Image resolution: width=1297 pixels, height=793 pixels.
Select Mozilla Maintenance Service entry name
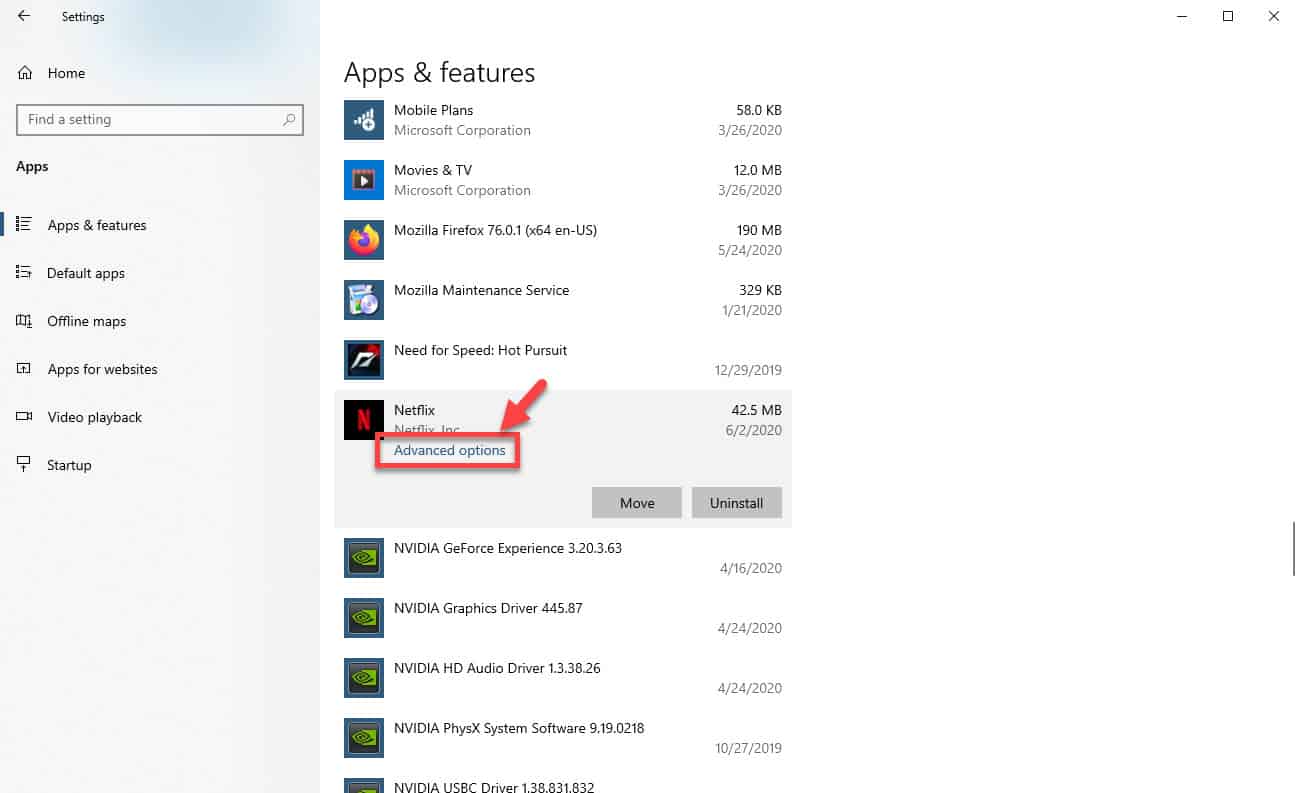pyautogui.click(x=481, y=290)
